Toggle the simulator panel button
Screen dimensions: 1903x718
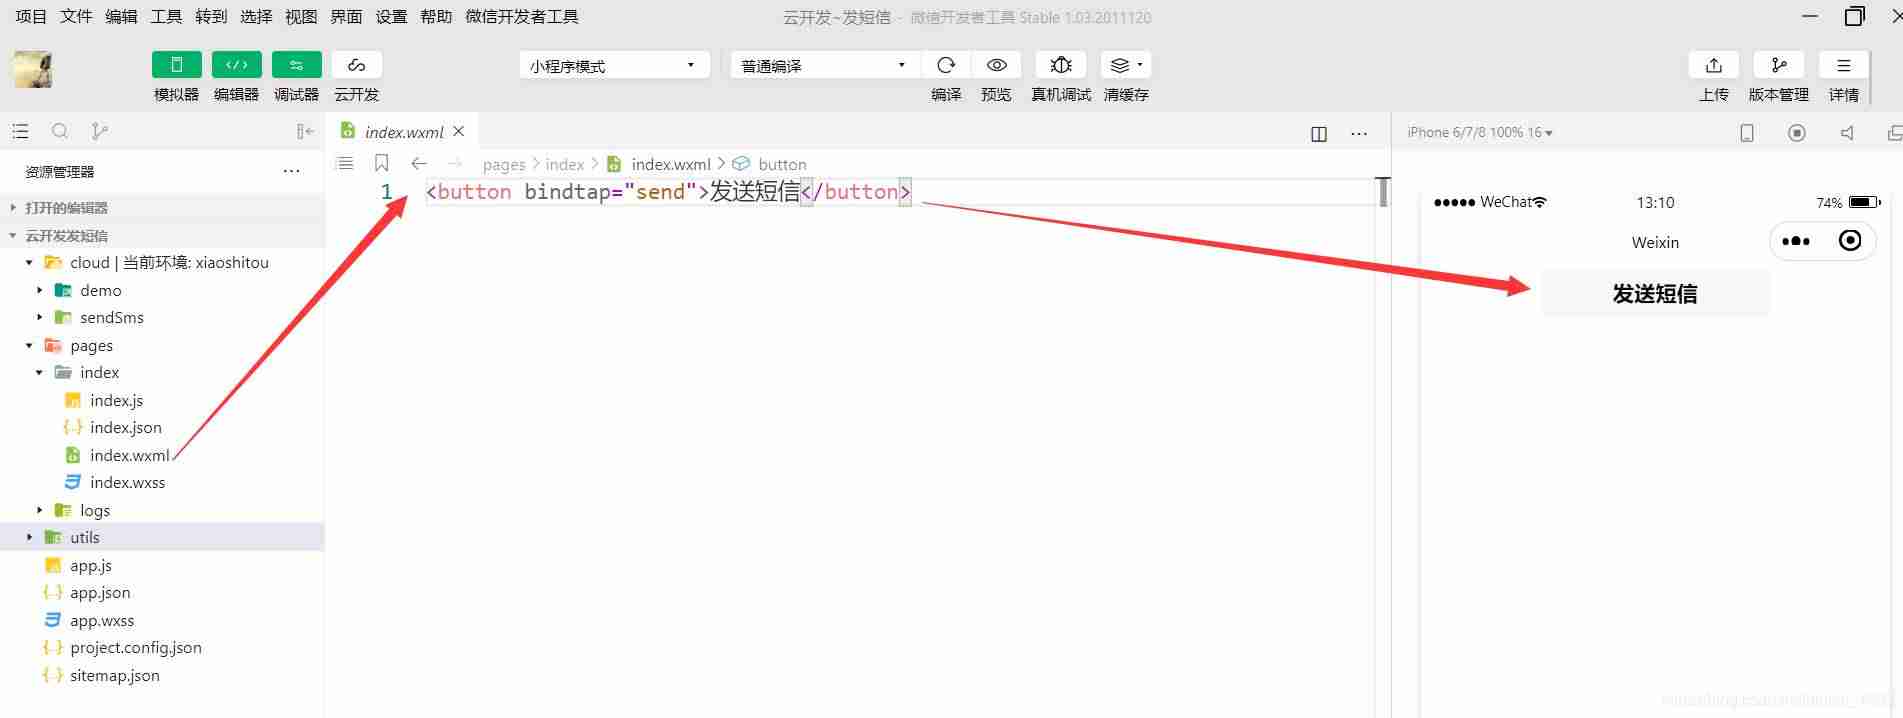[x=177, y=65]
